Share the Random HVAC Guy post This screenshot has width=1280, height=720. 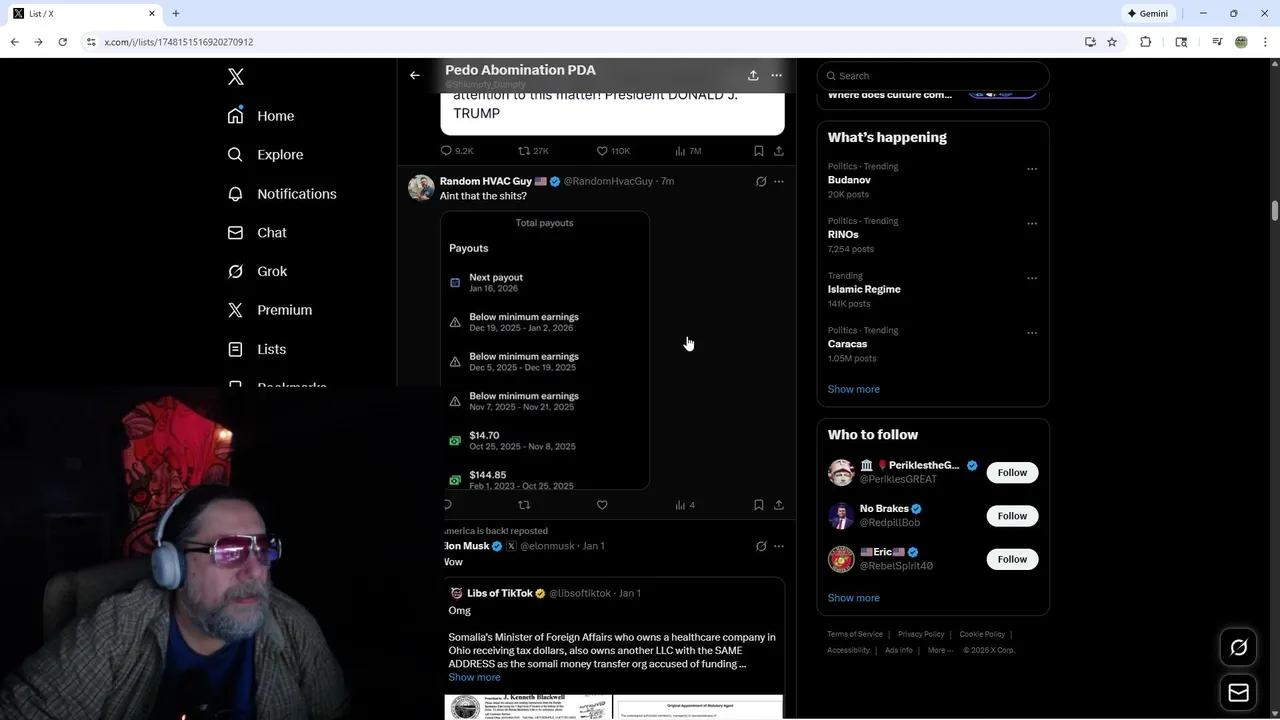(779, 505)
